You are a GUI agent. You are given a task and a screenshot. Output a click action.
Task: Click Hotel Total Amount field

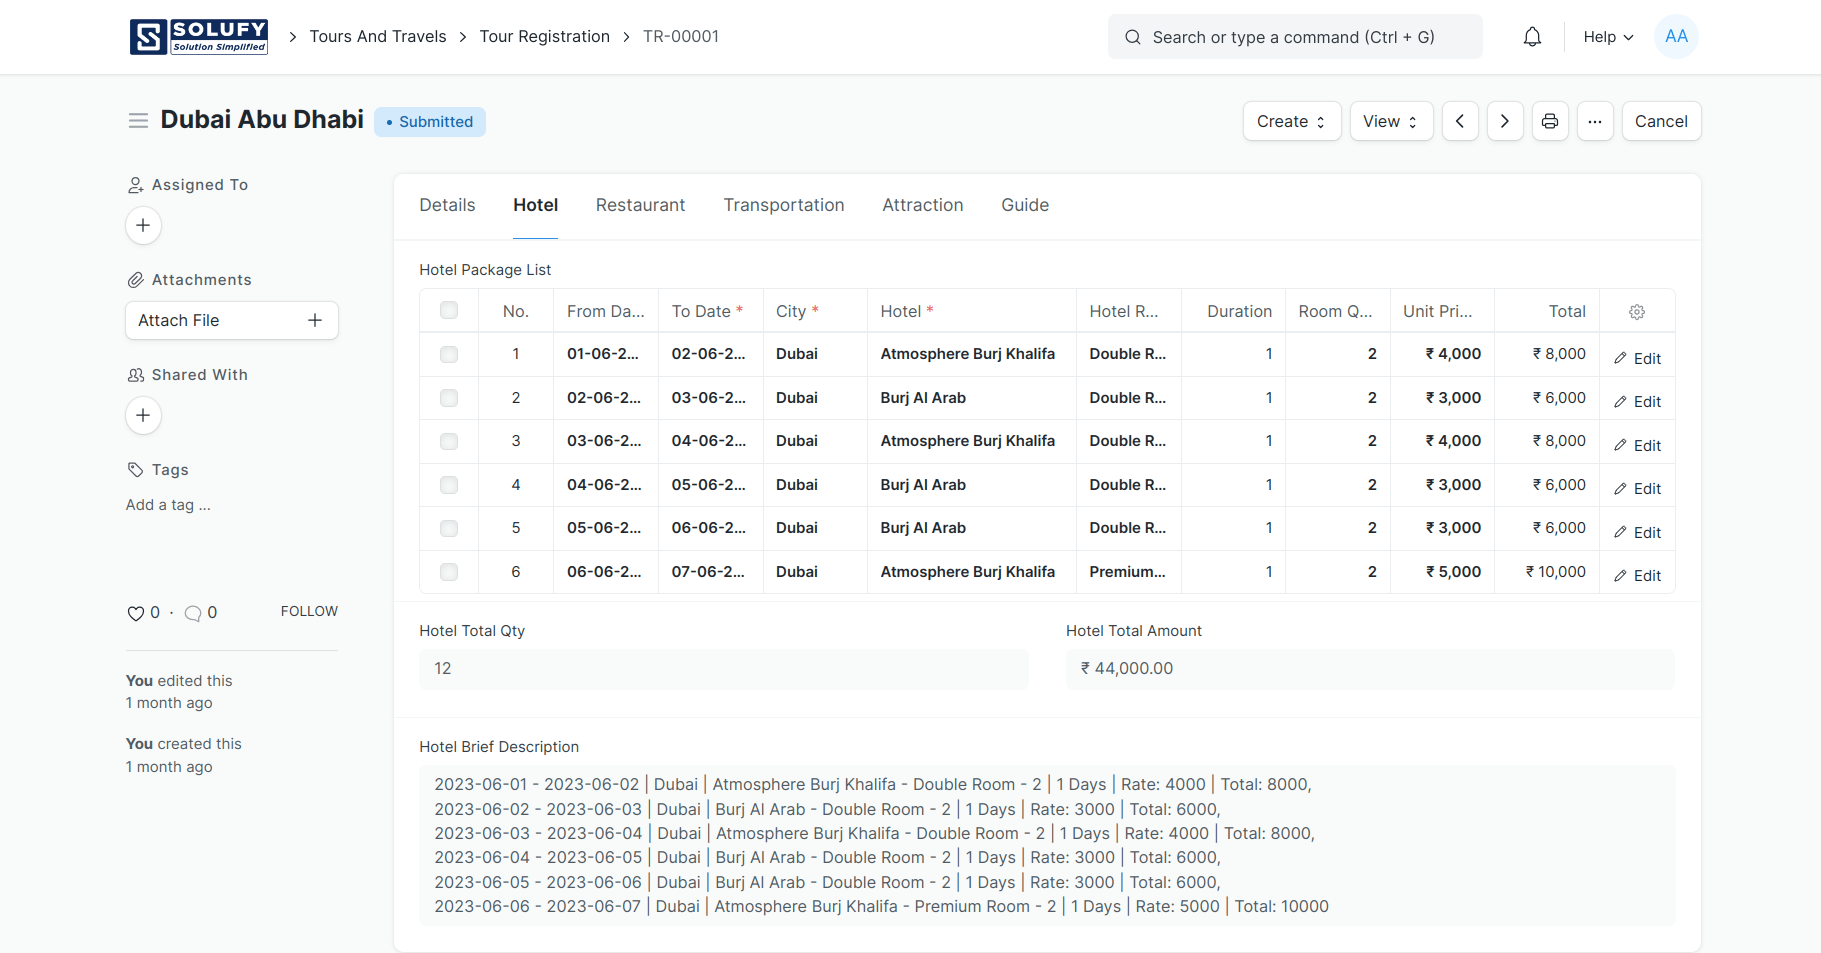1370,669
